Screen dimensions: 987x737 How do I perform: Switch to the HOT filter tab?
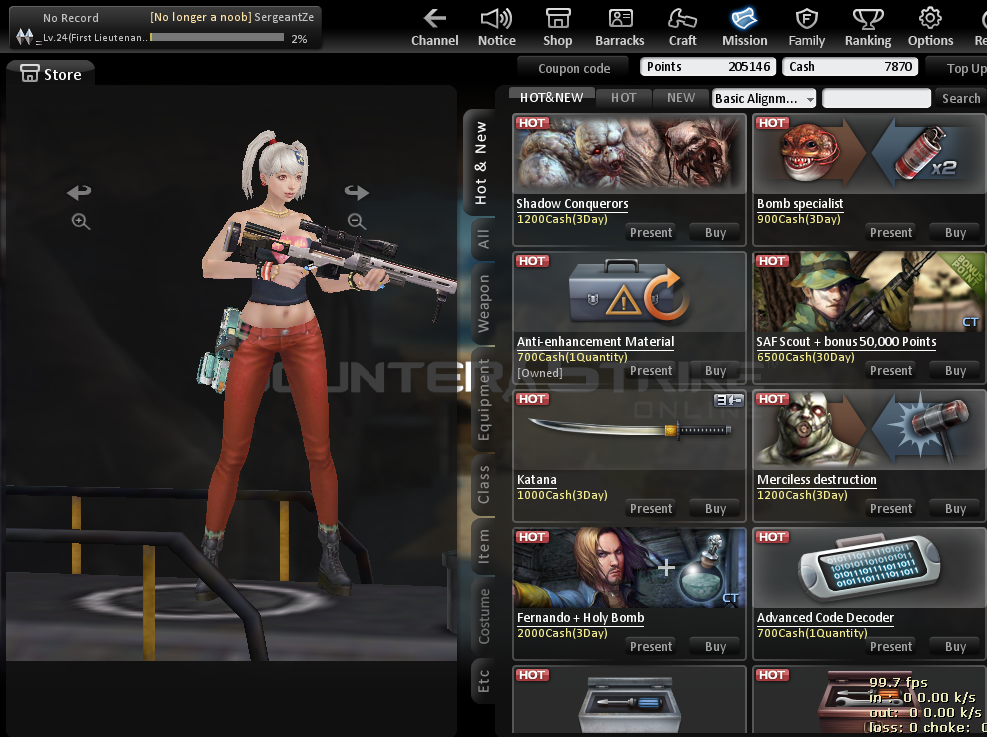(624, 98)
